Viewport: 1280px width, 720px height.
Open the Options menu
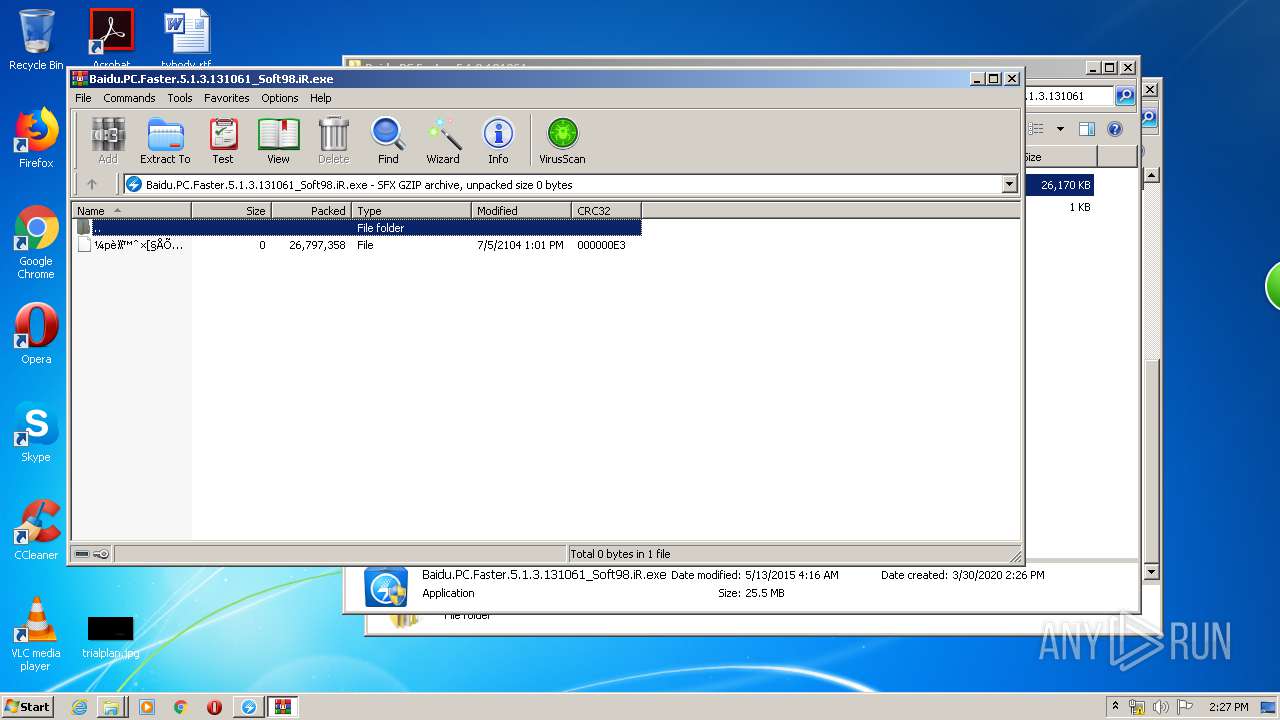click(280, 98)
